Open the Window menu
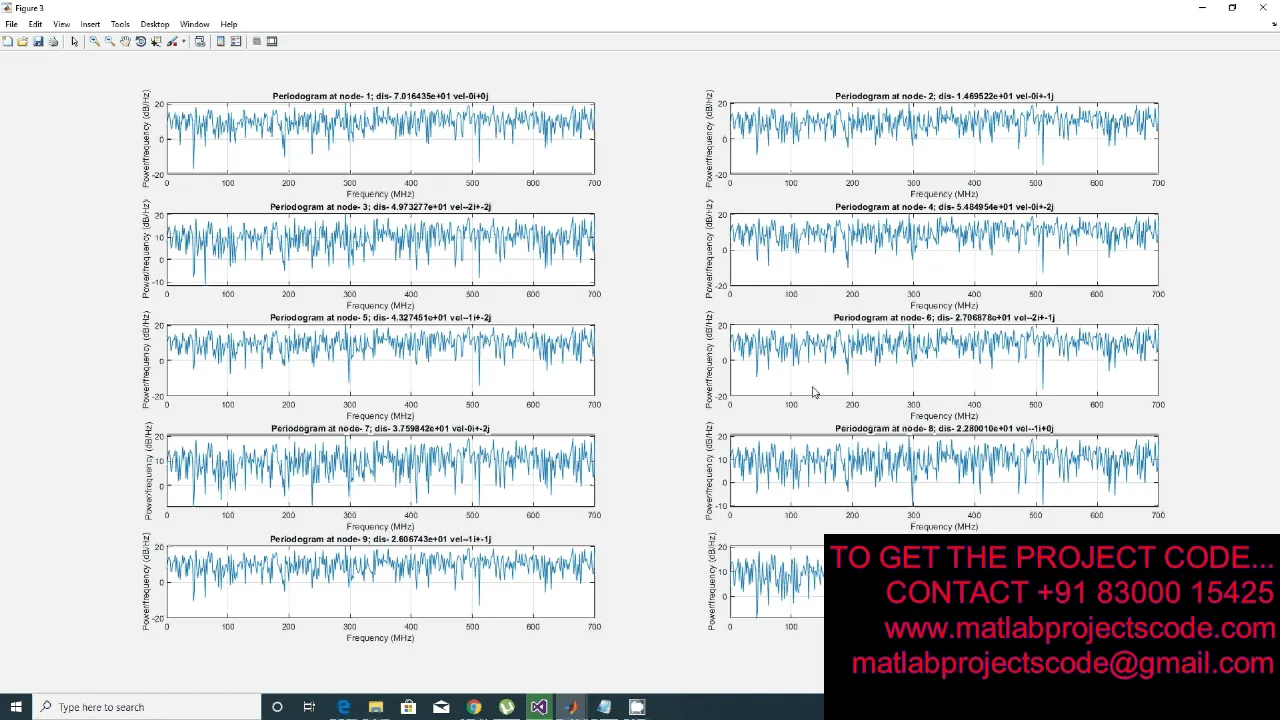Screen dimensions: 1280x720 (x=195, y=24)
